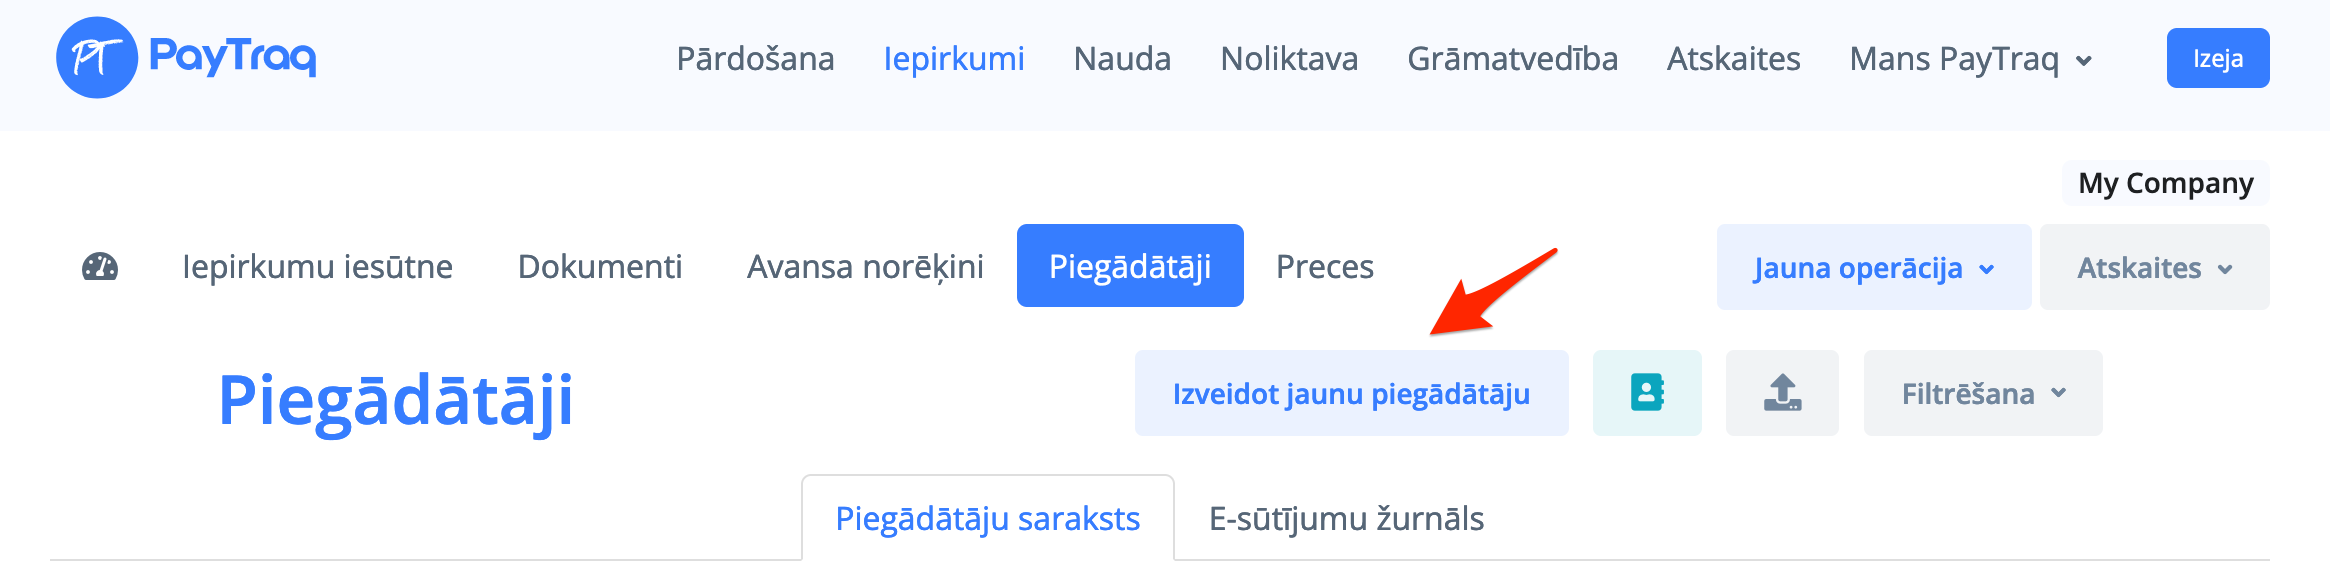Open the Noliktava section
This screenshot has width=2330, height=588.
coord(1288,59)
